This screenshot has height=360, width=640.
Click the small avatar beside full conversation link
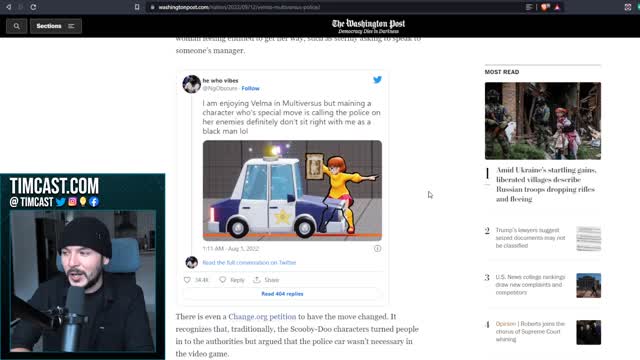tap(191, 262)
